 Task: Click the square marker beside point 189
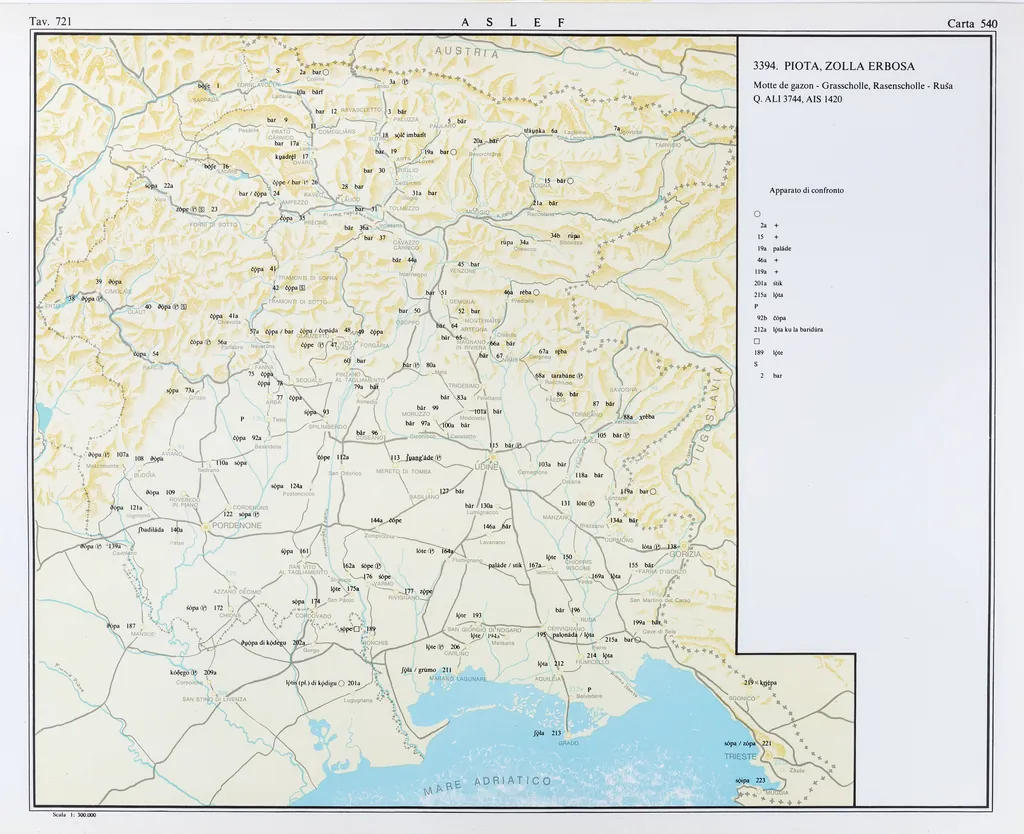356,629
